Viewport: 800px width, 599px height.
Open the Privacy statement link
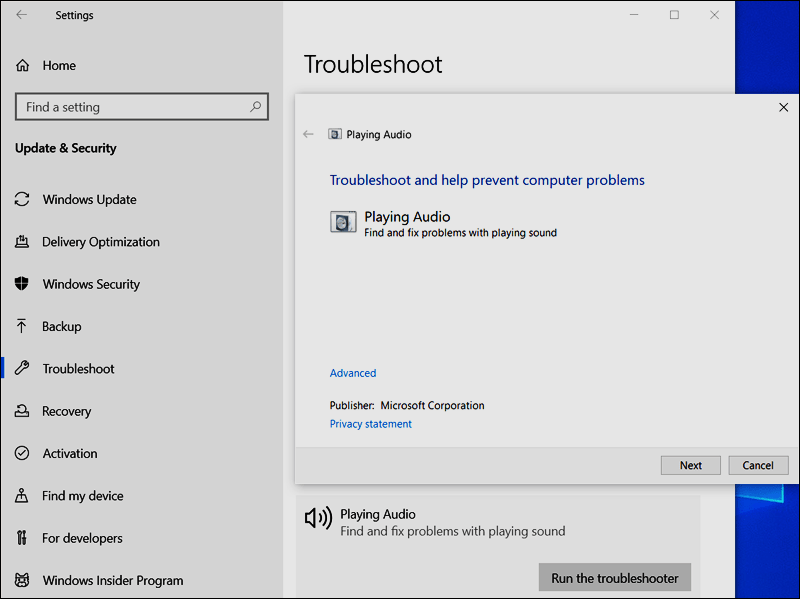click(x=370, y=424)
